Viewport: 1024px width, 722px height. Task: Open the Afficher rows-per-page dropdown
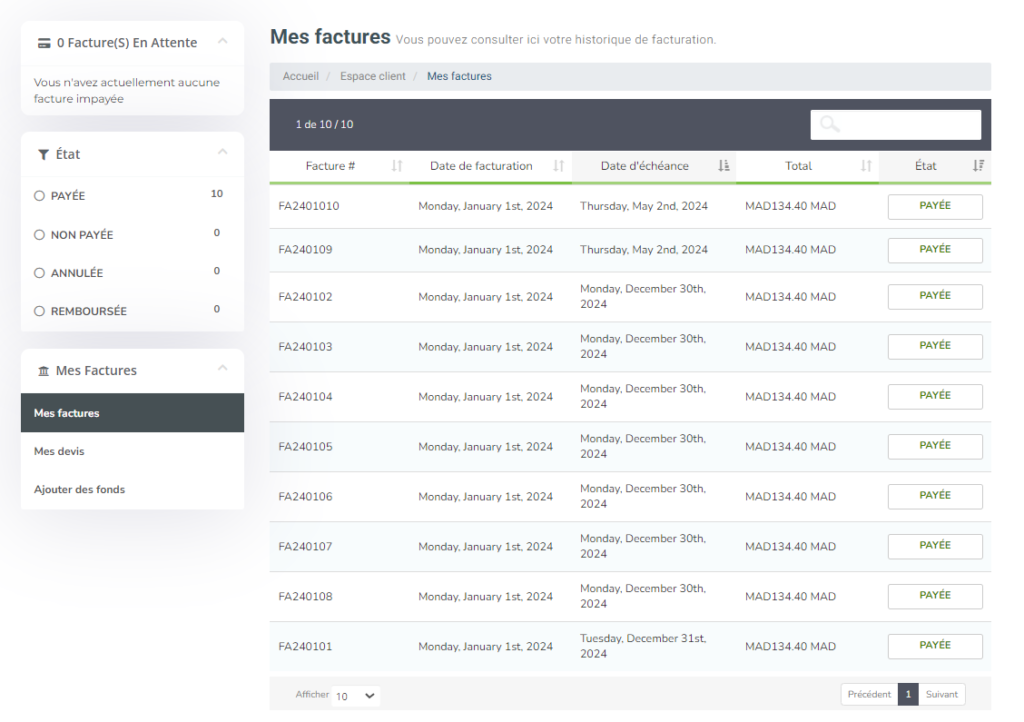(356, 696)
